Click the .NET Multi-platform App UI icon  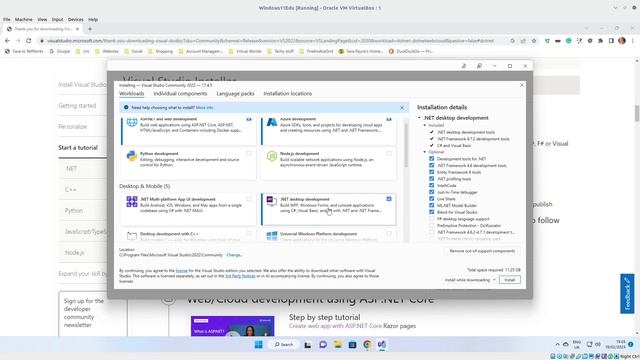coord(132,202)
